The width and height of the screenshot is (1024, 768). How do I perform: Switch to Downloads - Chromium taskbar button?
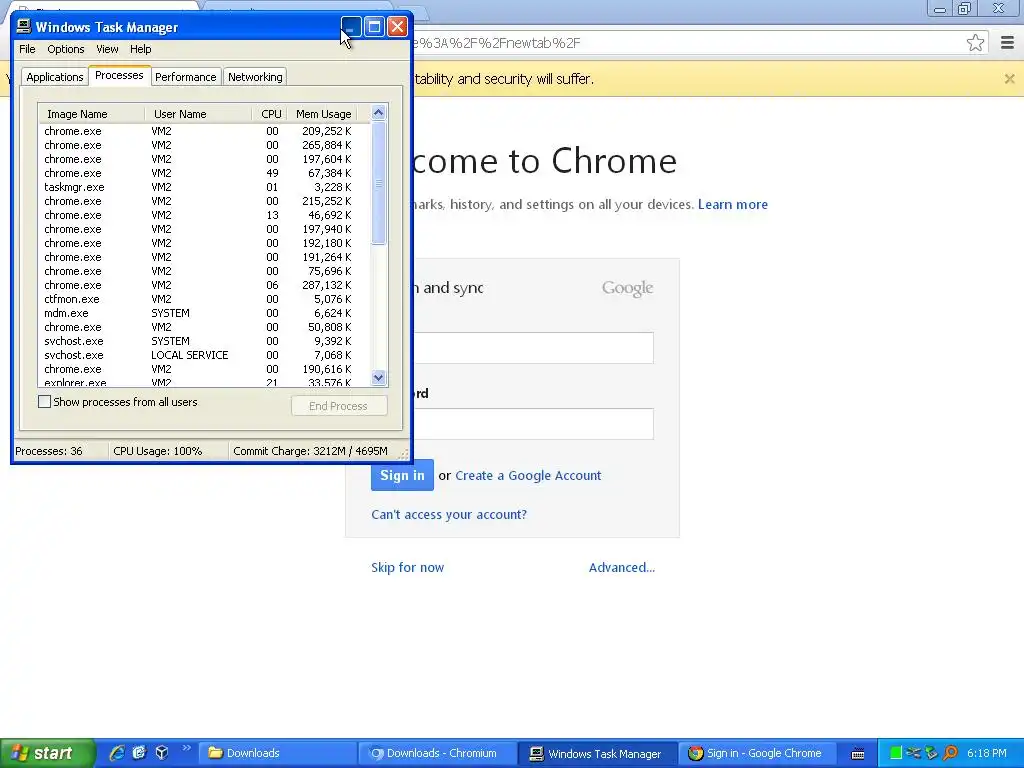[x=437, y=753]
